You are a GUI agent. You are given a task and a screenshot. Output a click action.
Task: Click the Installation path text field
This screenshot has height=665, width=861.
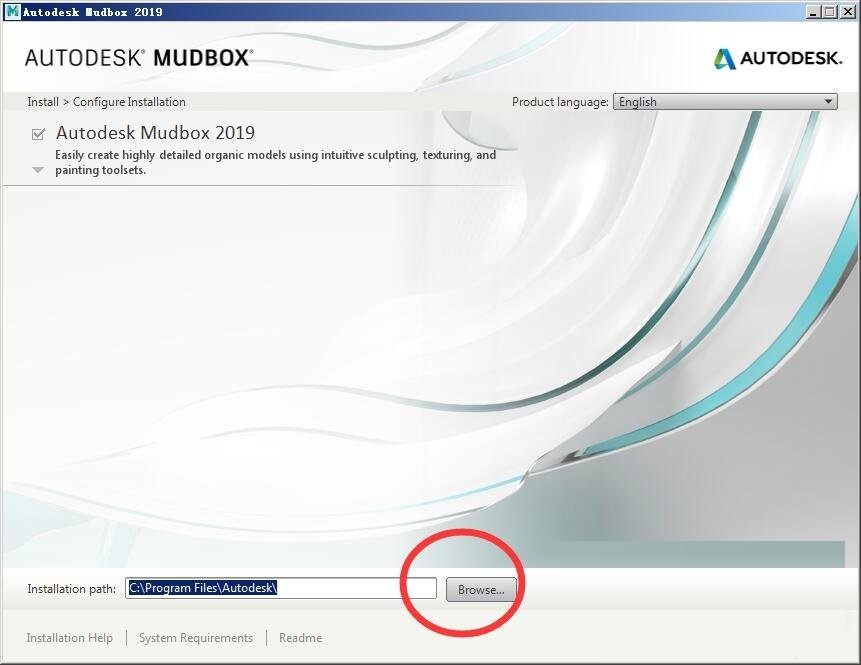[281, 588]
